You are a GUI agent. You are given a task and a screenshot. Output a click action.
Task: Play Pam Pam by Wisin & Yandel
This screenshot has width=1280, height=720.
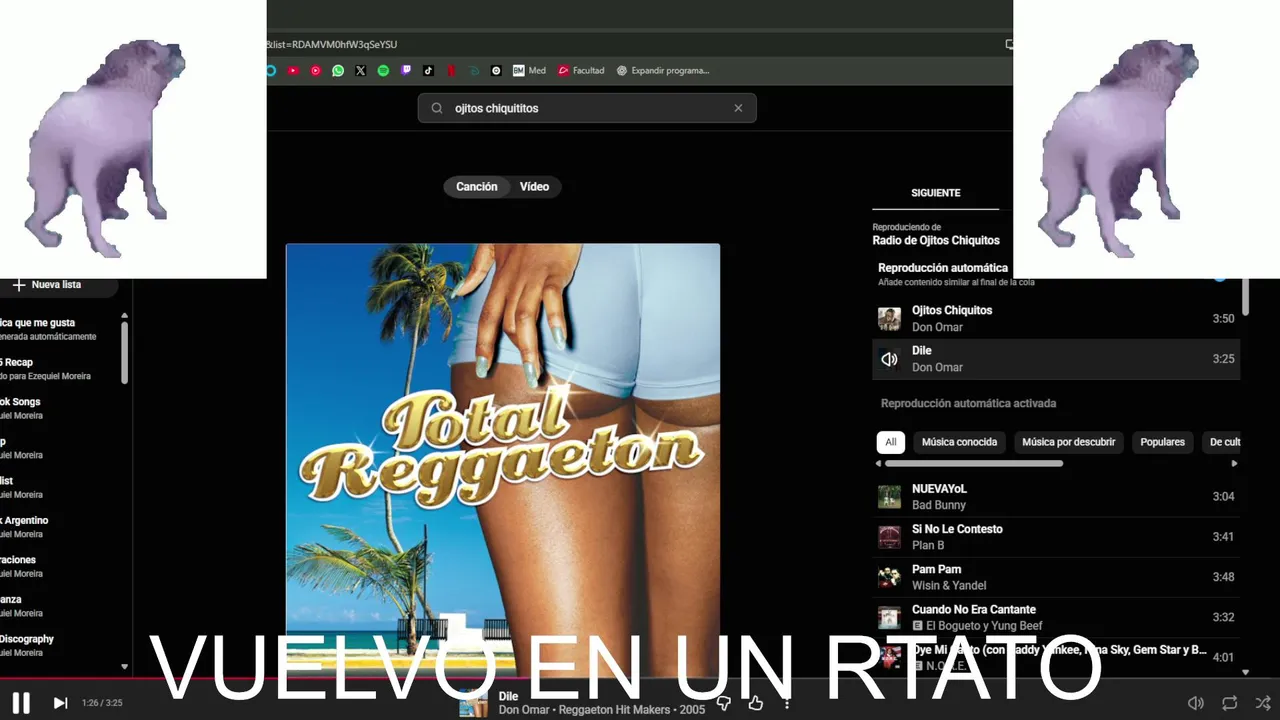[1056, 577]
